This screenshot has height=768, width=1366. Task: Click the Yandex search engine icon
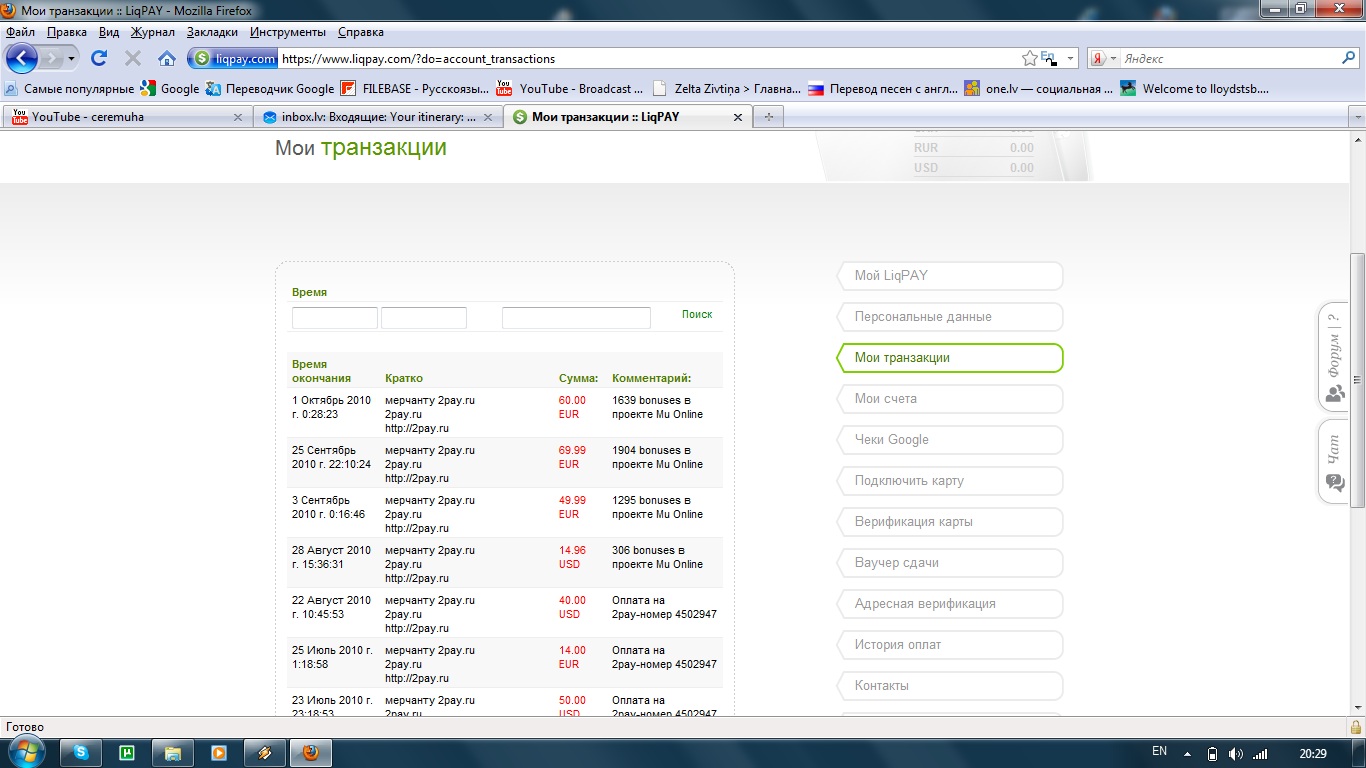(1097, 59)
